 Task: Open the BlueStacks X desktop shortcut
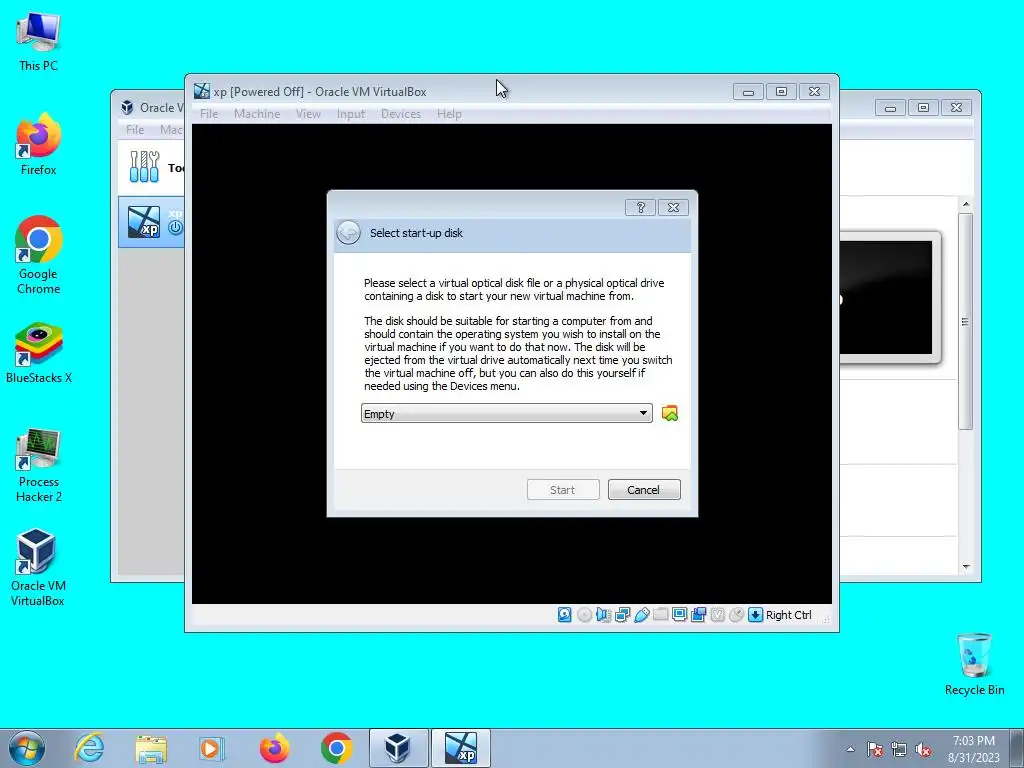point(39,353)
